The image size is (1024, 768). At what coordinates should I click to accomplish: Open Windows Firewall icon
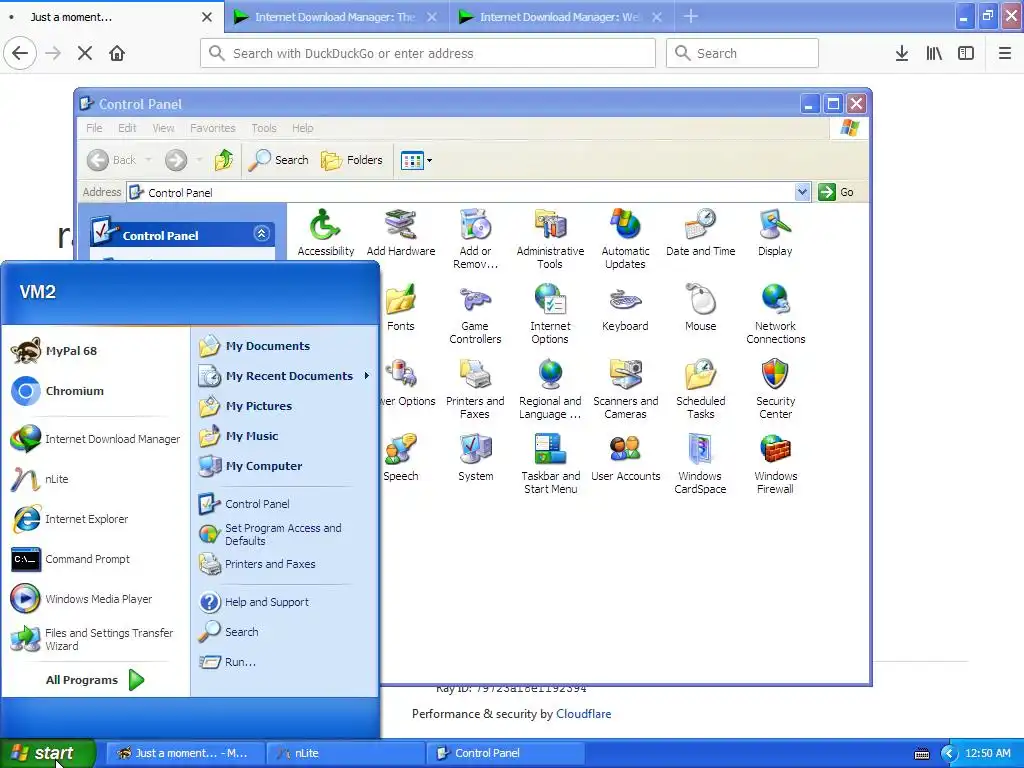point(775,464)
